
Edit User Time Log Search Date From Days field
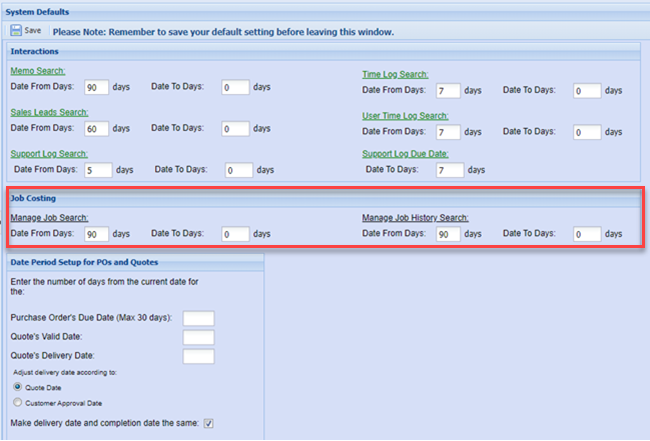tap(448, 132)
